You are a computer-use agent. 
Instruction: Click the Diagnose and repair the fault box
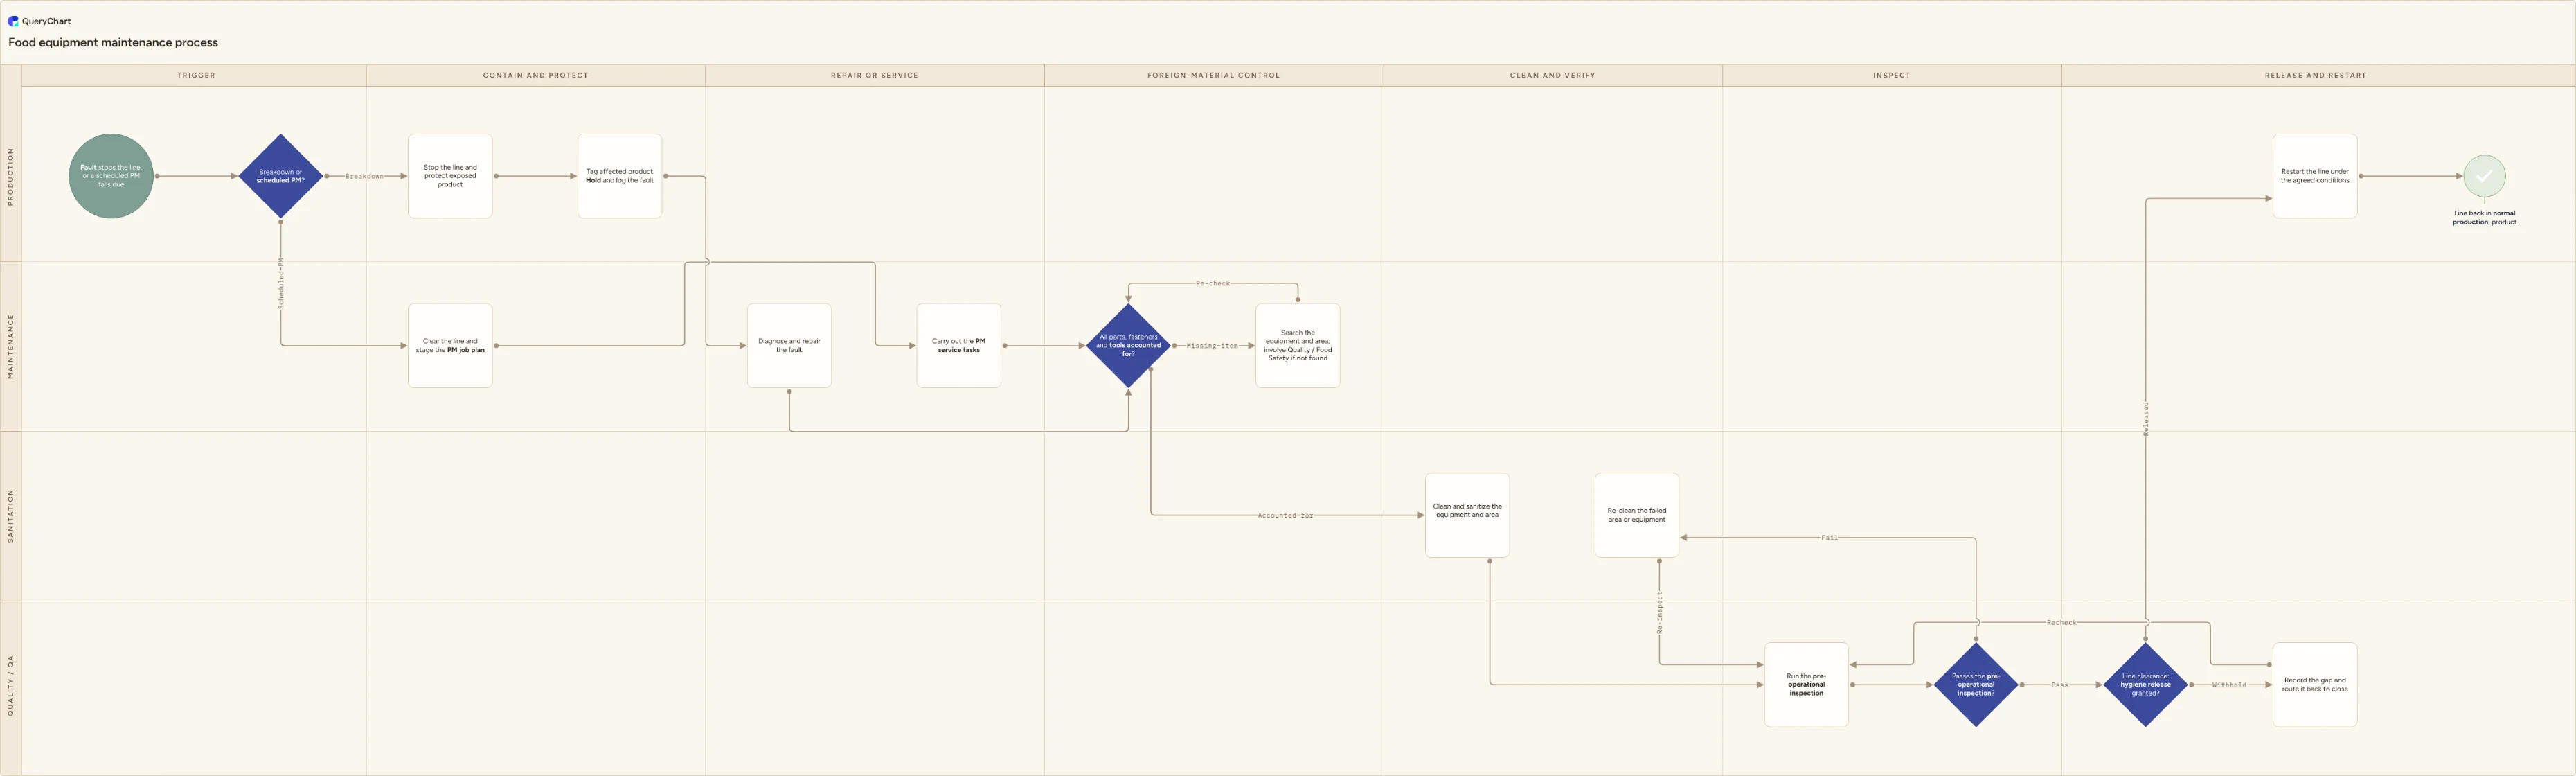(789, 346)
